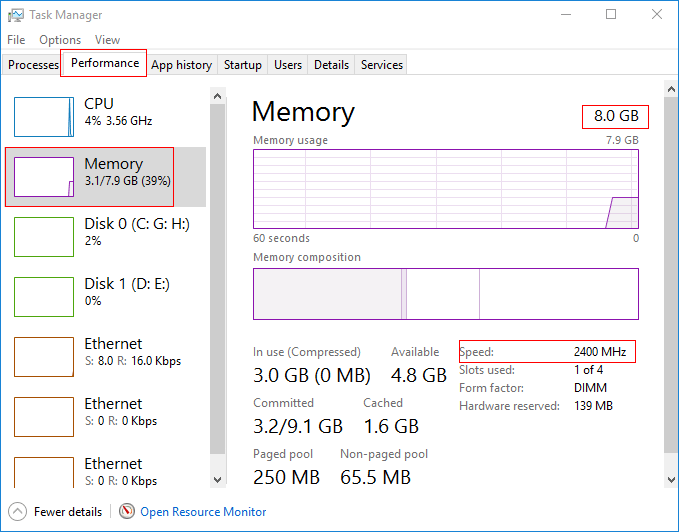Click the Fewer details chevron icon
The width and height of the screenshot is (679, 532).
click(x=17, y=511)
